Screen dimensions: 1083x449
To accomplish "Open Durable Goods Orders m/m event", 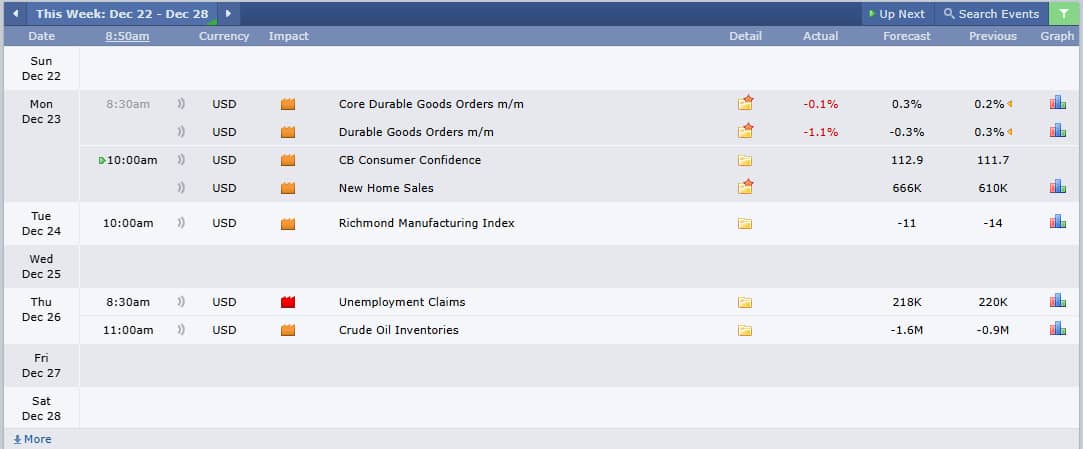I will point(416,132).
